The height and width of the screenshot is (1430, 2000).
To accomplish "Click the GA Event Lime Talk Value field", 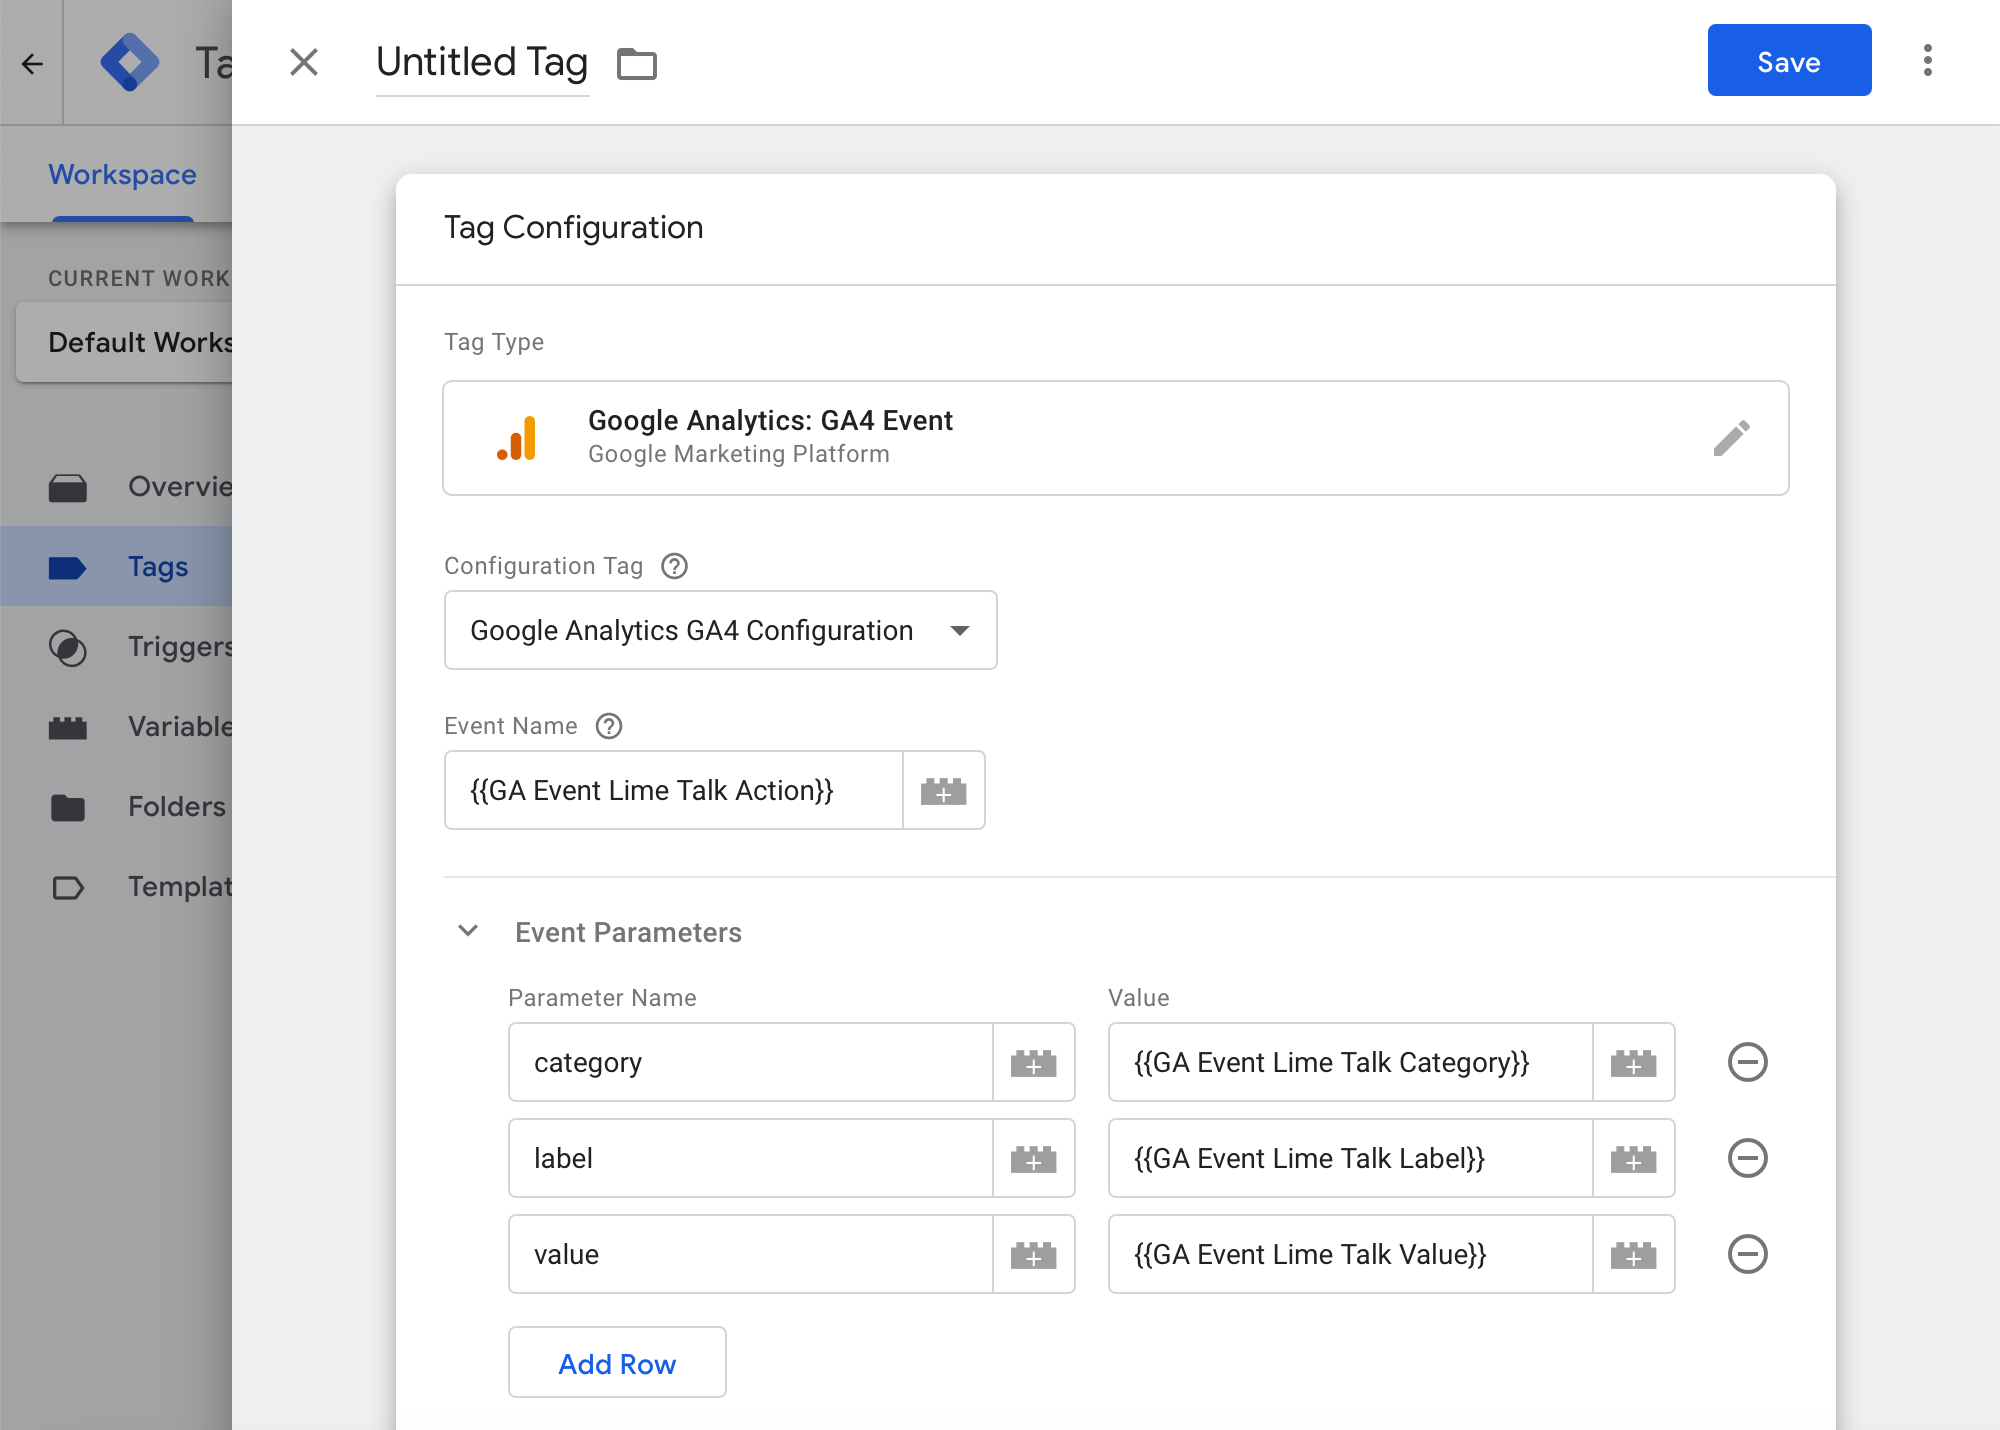I will point(1351,1254).
